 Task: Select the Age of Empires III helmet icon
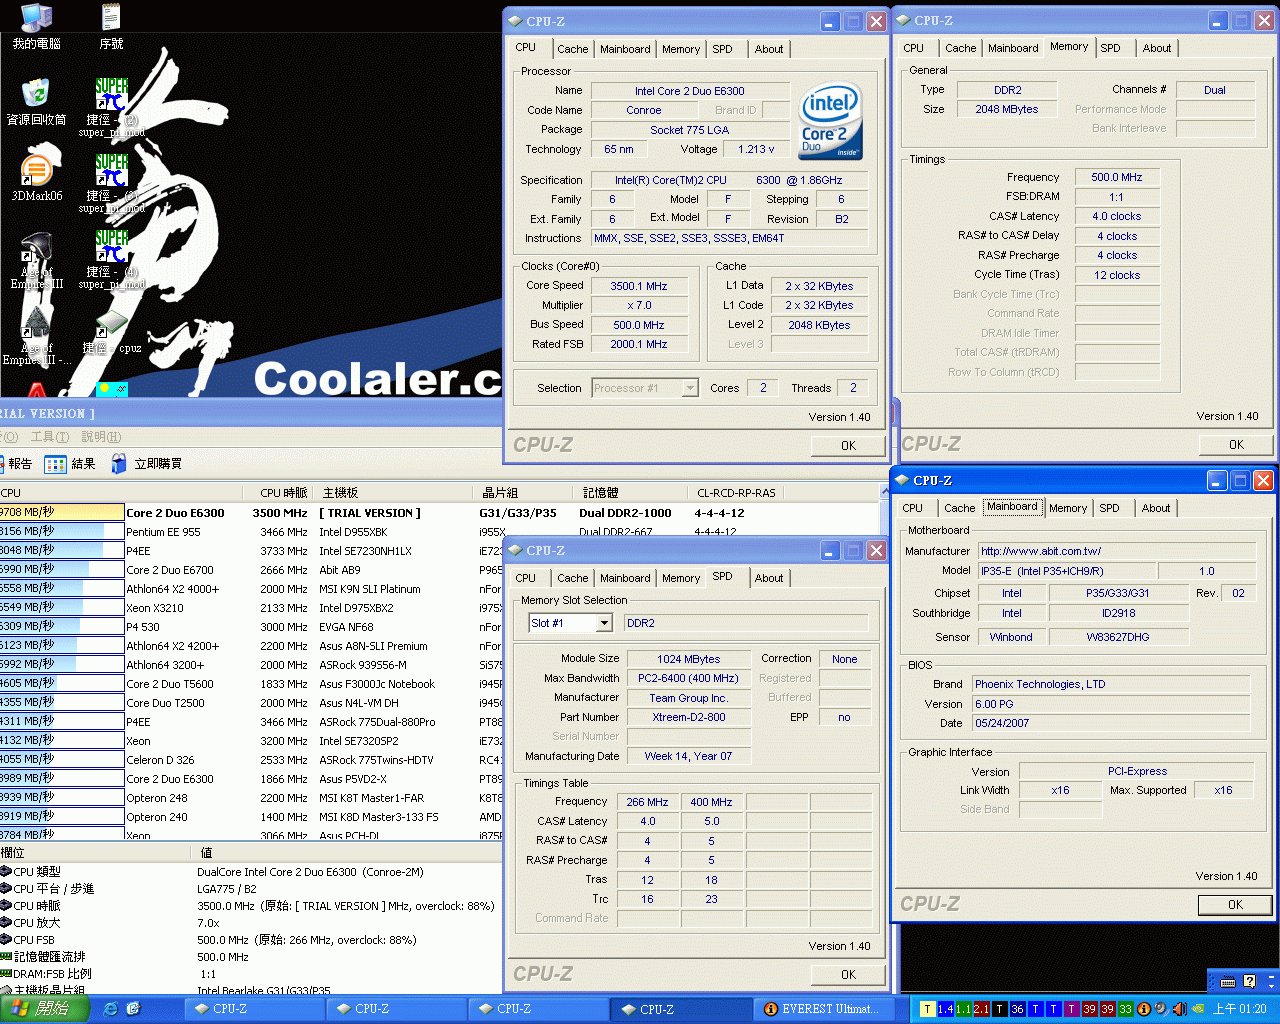[36, 260]
